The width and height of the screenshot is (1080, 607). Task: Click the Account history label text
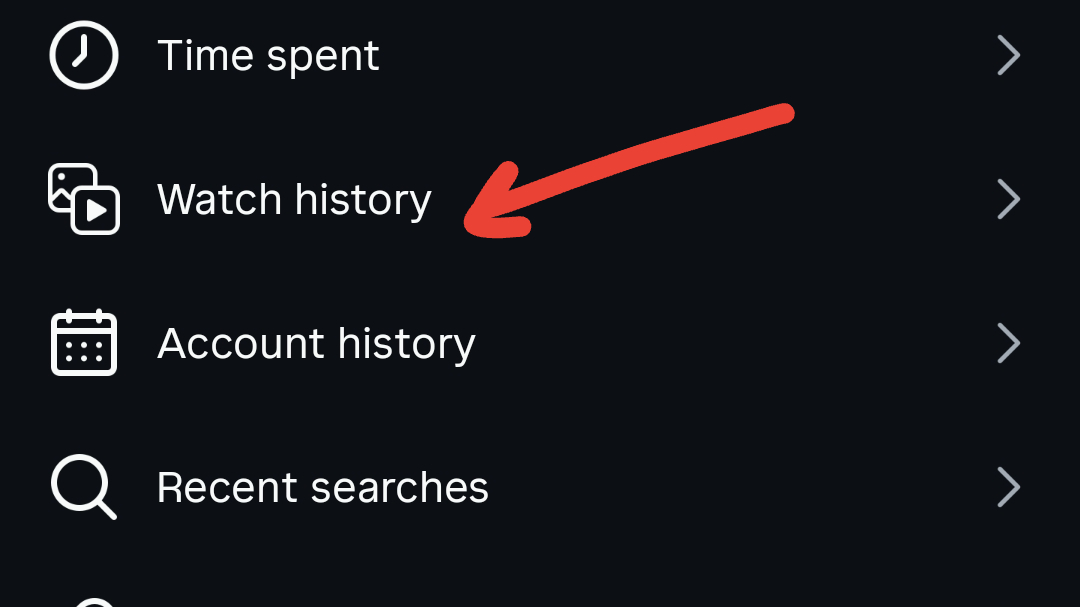pyautogui.click(x=316, y=343)
